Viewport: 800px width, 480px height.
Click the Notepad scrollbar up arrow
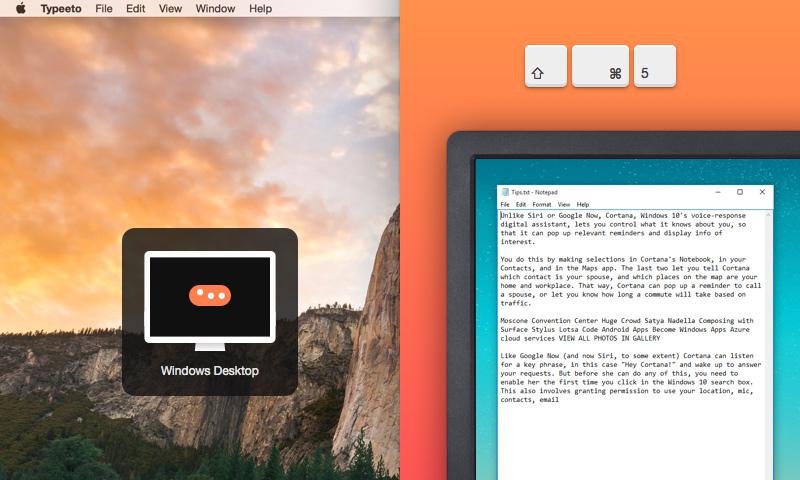click(x=768, y=216)
